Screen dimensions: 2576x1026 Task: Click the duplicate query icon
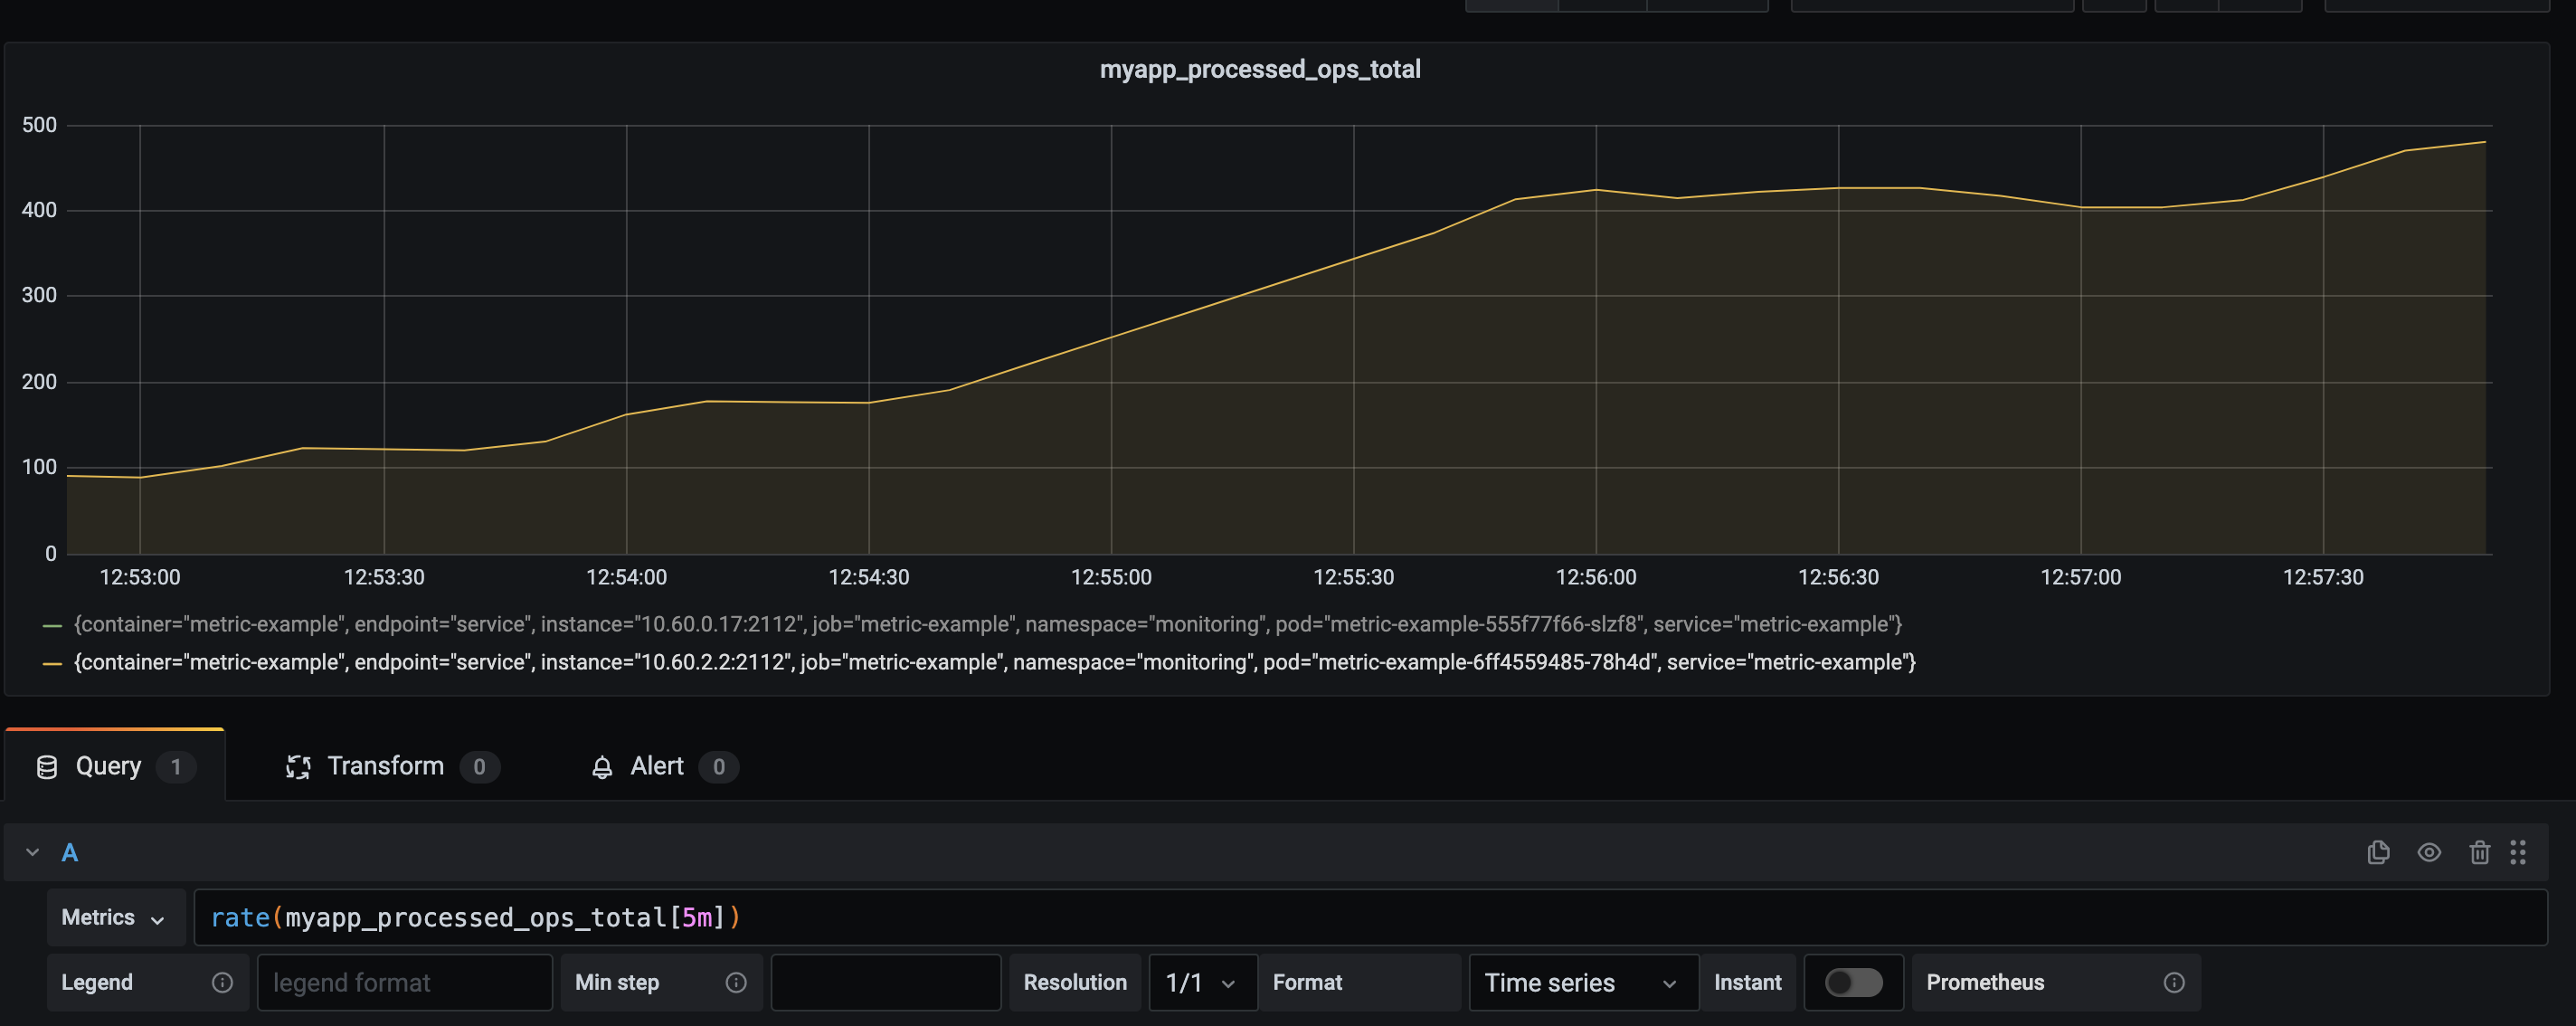tap(2381, 851)
